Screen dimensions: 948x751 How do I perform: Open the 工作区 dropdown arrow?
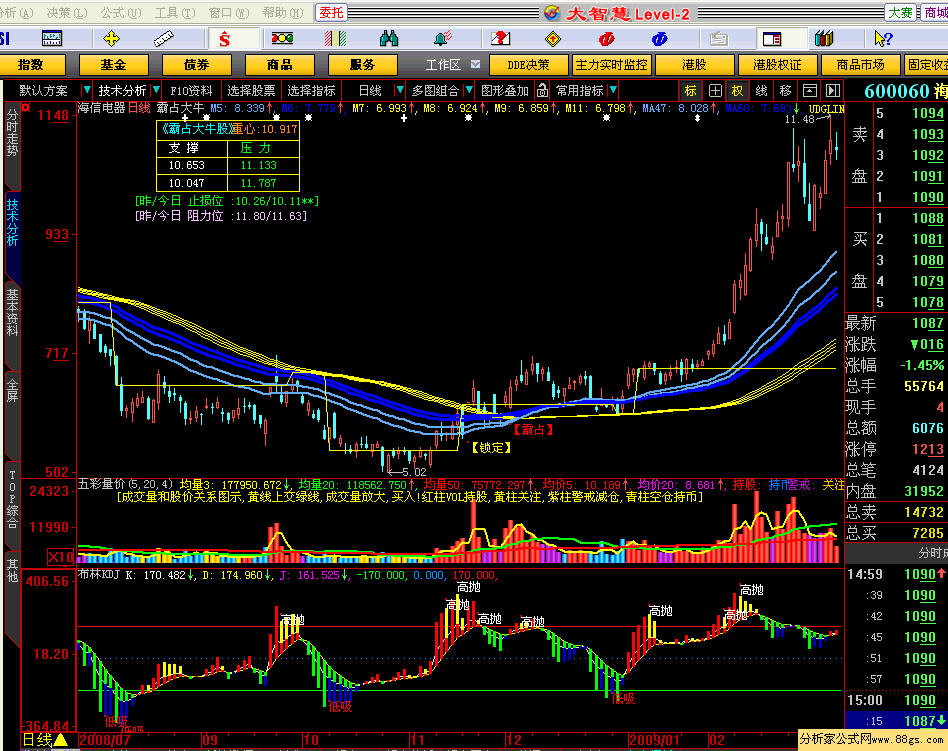tap(475, 64)
